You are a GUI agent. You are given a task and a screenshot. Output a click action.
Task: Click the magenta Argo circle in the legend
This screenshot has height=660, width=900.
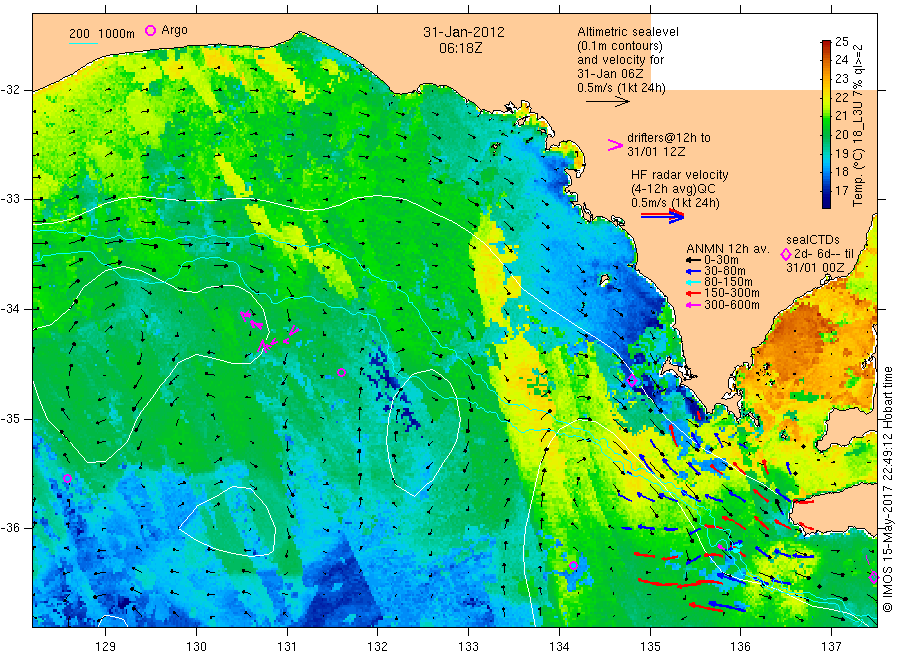tap(150, 30)
